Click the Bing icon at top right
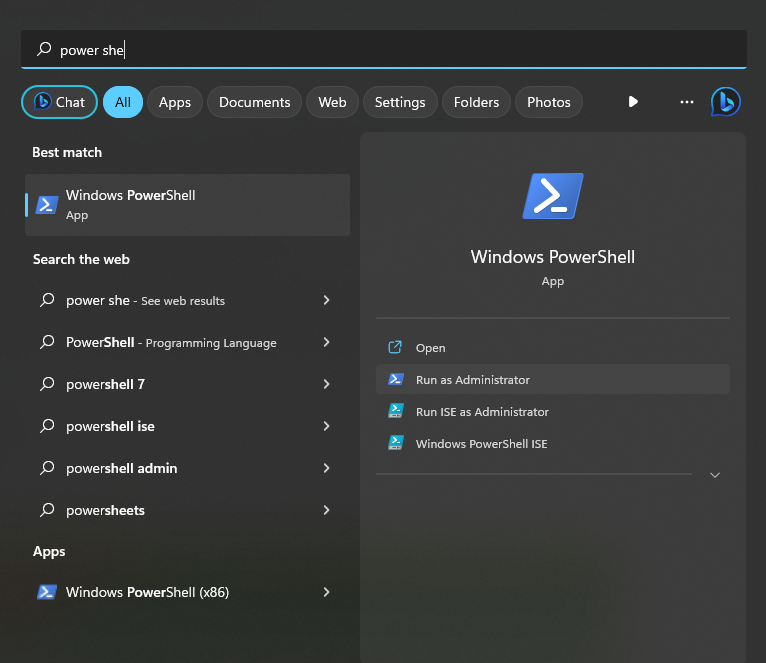The width and height of the screenshot is (766, 663). [x=725, y=102]
